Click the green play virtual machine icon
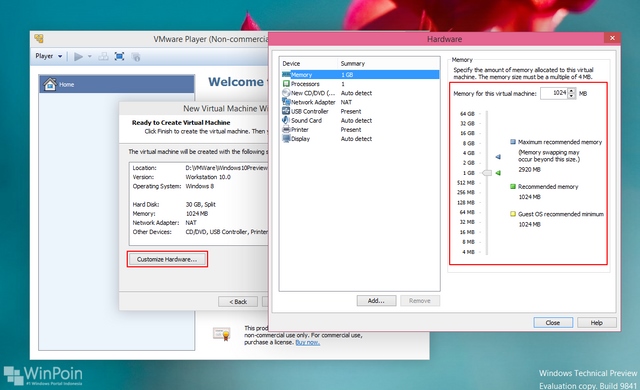 pyautogui.click(x=78, y=57)
